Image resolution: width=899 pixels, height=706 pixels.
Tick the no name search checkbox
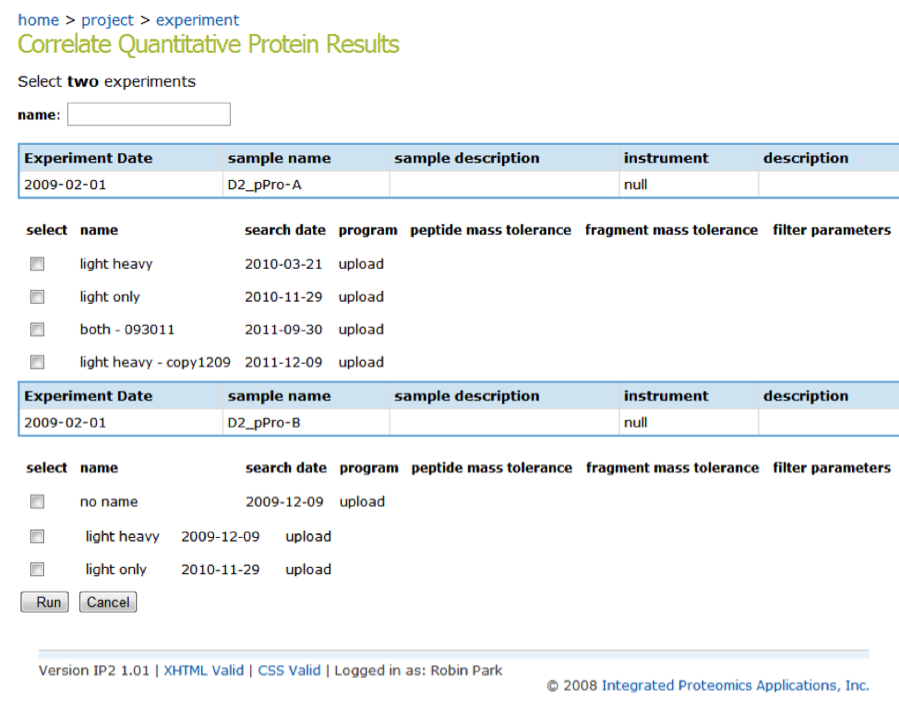(x=37, y=502)
